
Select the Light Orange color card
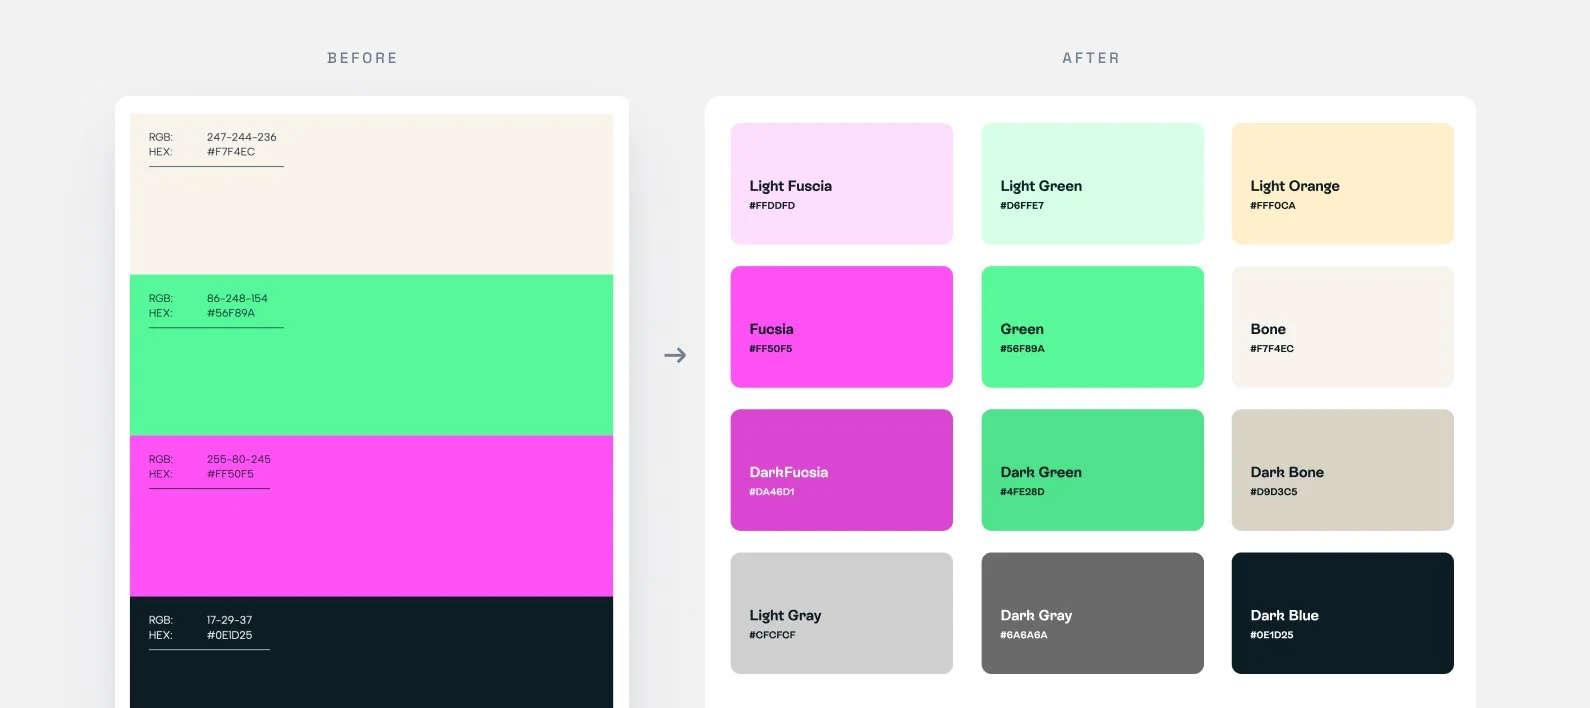[1342, 184]
